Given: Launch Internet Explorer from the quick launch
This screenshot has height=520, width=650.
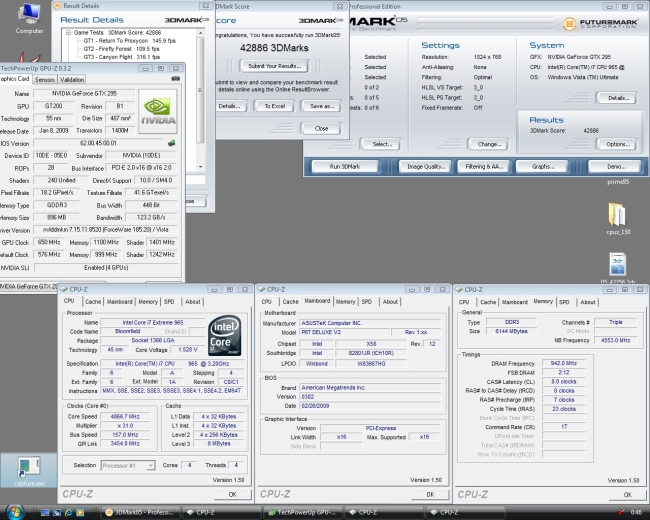Looking at the screenshot, I should click(68, 513).
